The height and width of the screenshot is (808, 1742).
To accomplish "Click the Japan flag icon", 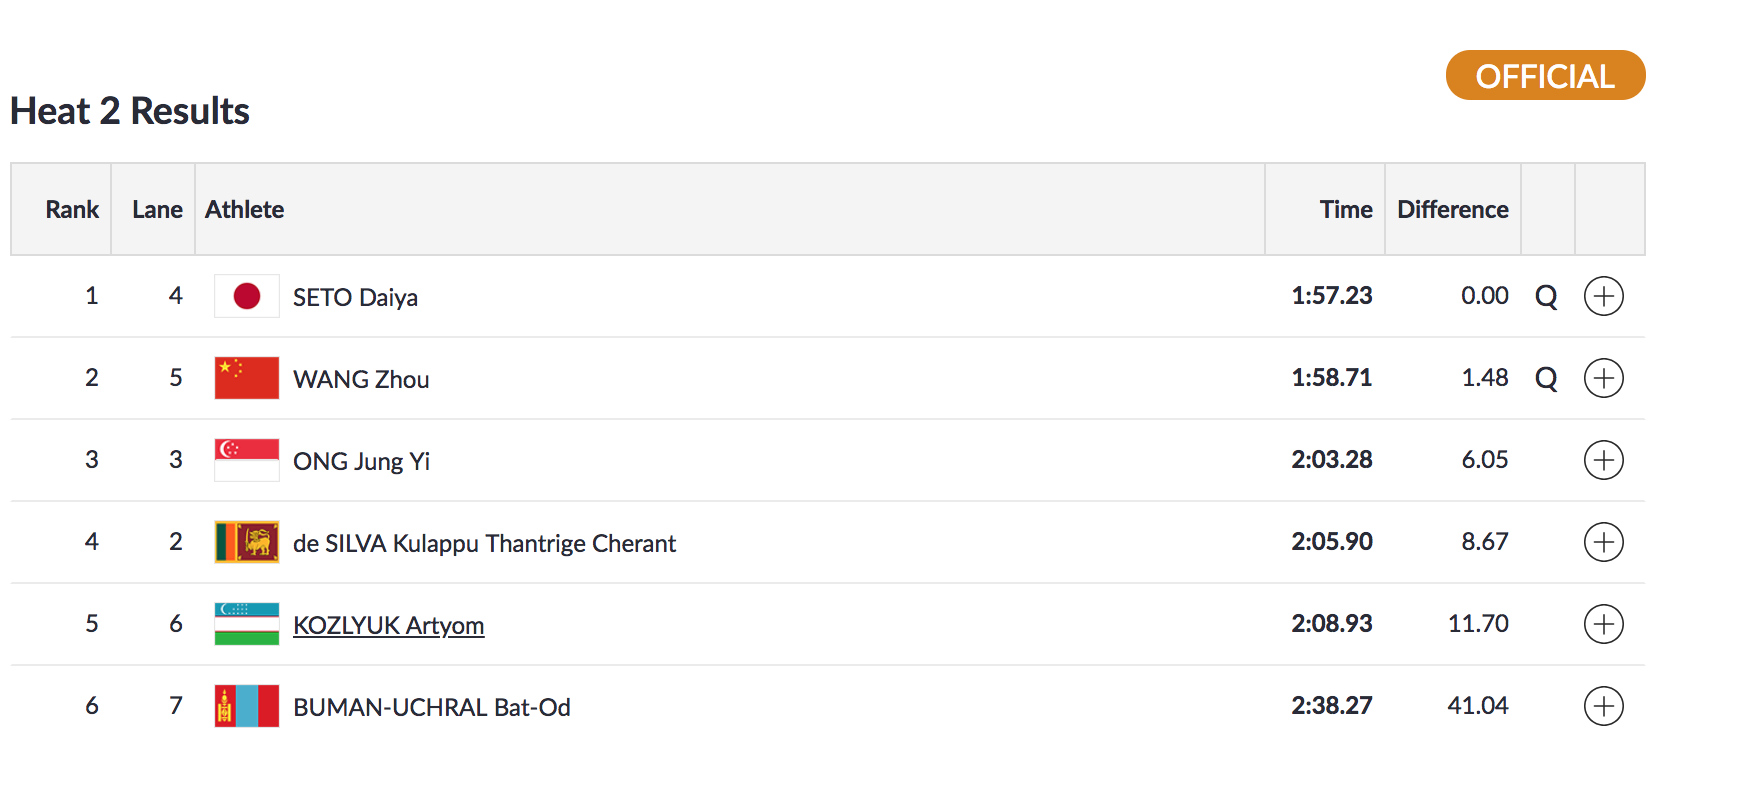I will tap(247, 296).
